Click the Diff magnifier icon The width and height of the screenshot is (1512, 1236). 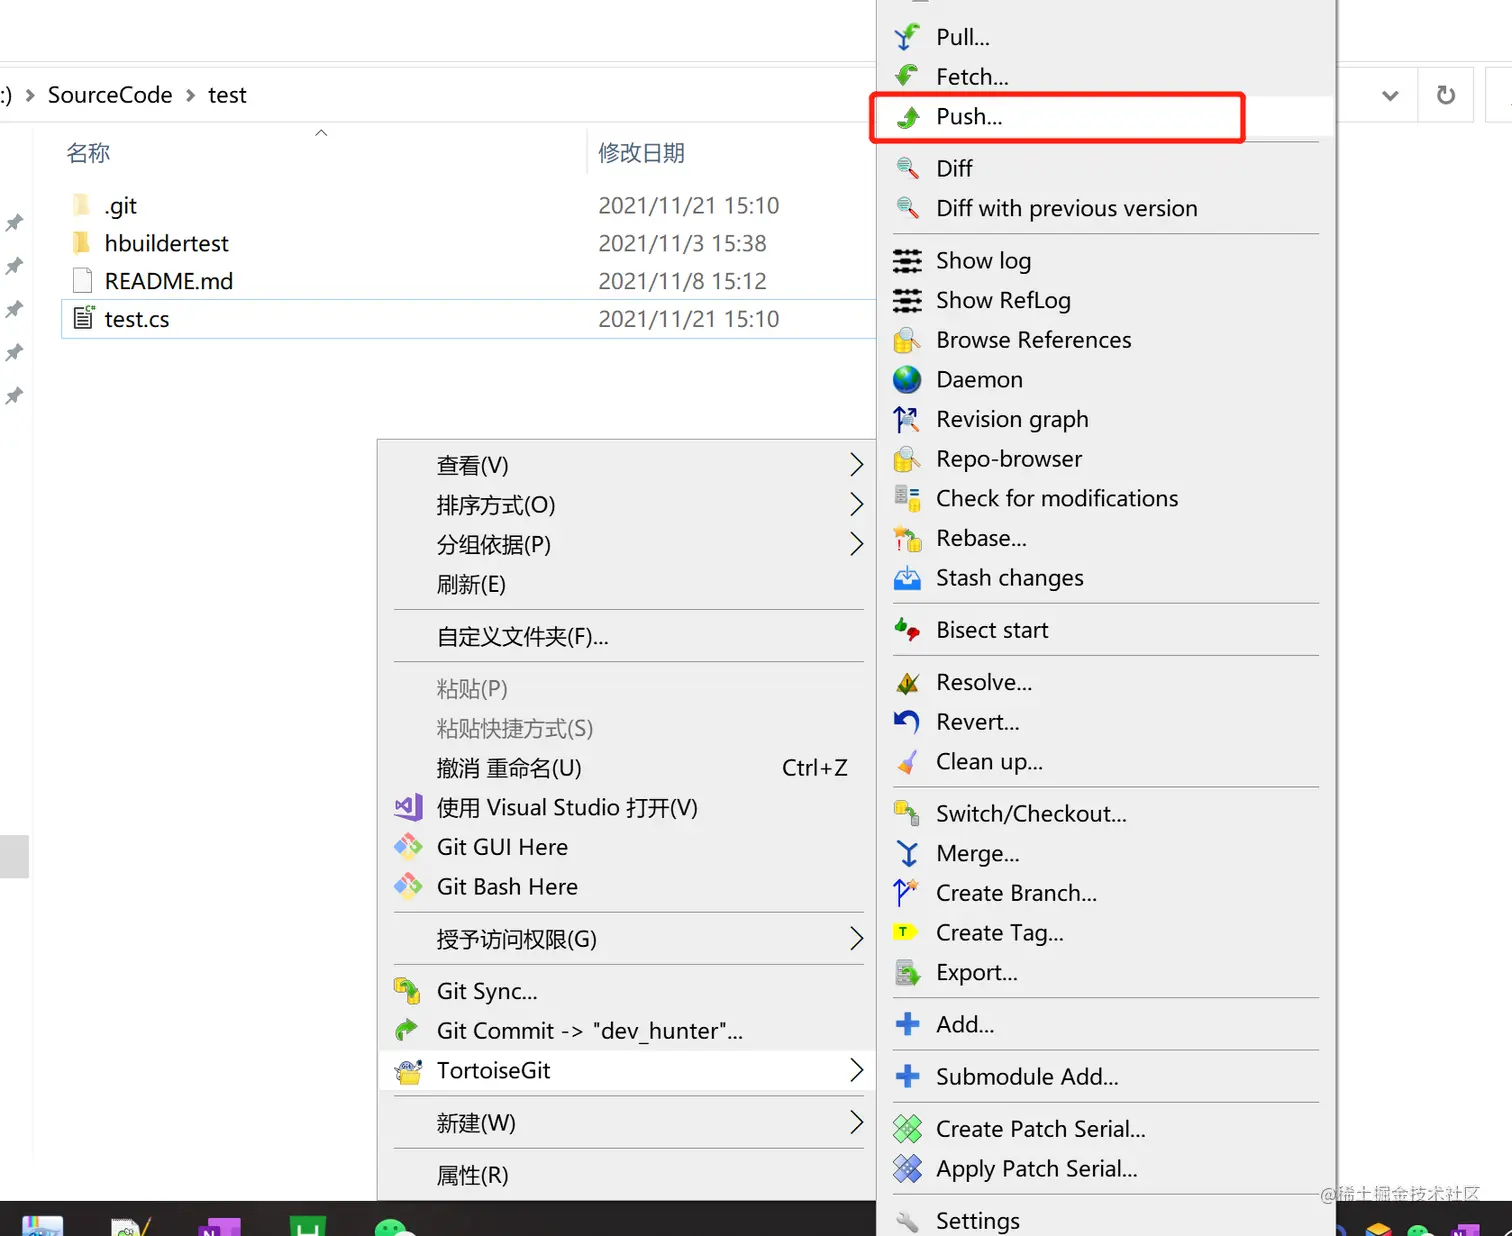point(907,168)
